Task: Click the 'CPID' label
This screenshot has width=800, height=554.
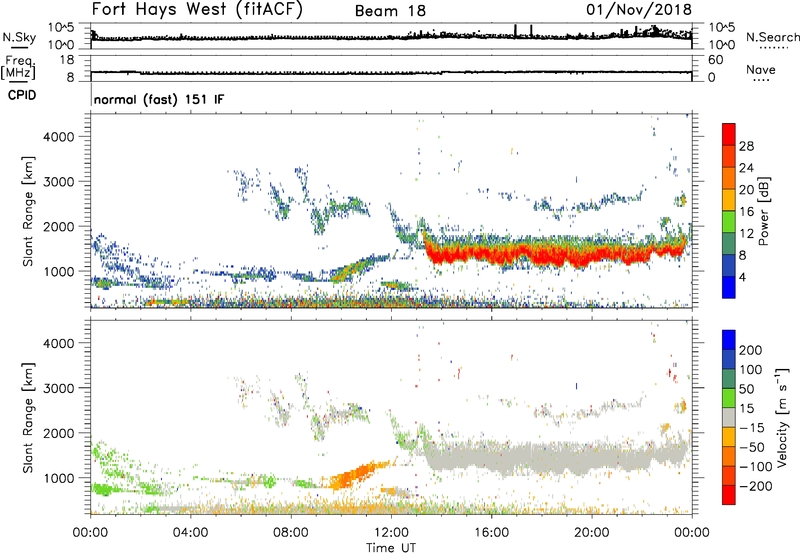Action: (x=22, y=95)
